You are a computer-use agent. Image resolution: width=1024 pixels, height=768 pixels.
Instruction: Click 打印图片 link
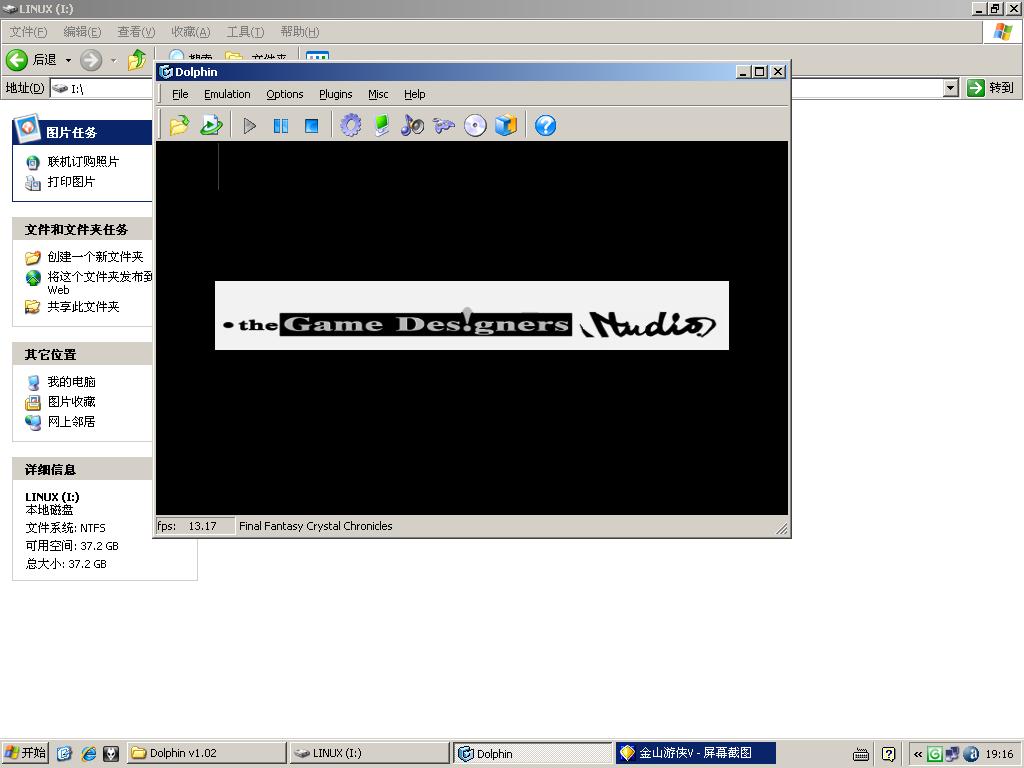[71, 182]
